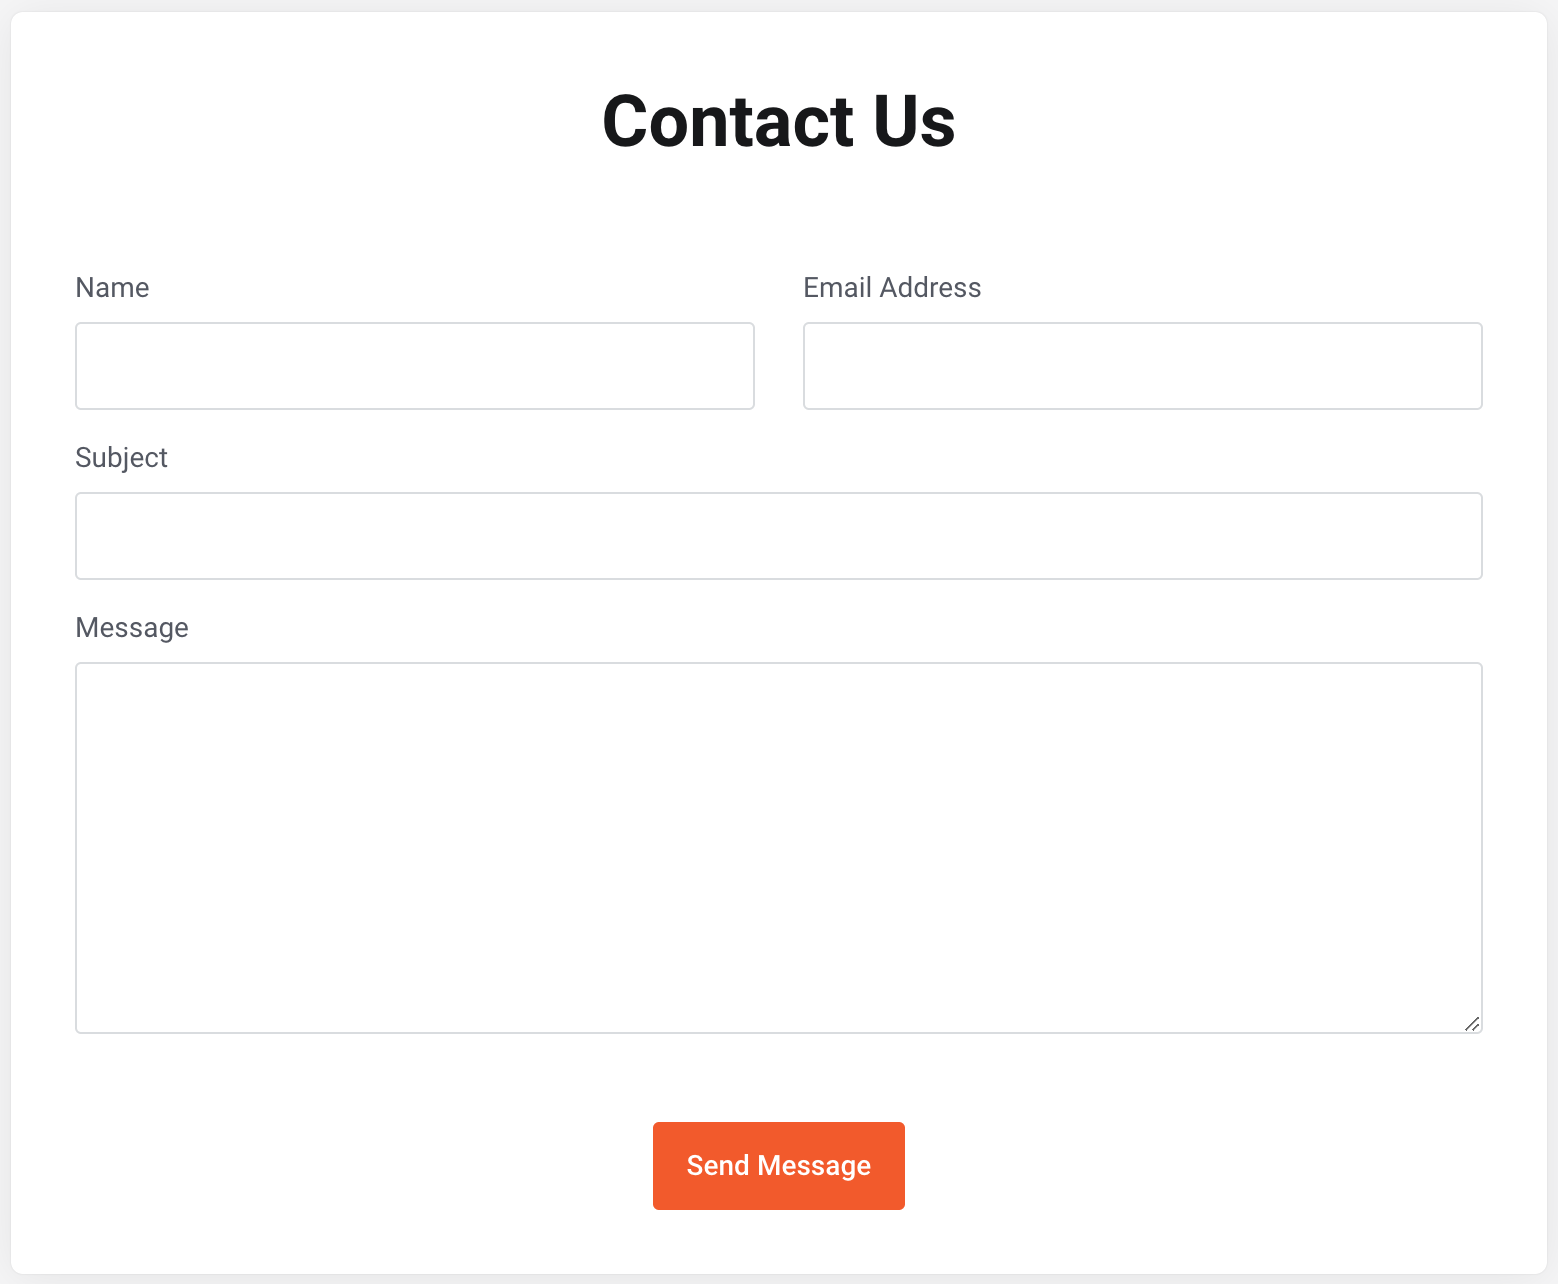Select the wide input below Subject

coord(779,536)
